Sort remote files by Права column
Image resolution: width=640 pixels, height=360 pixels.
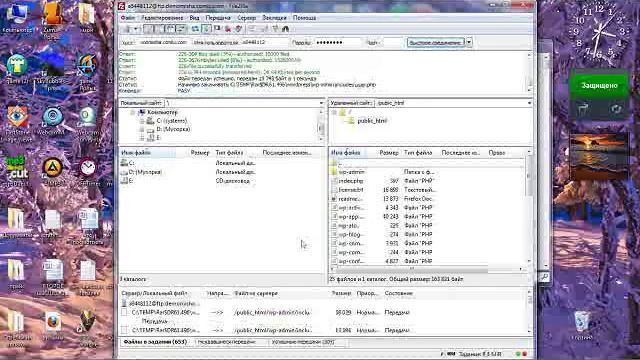point(497,153)
